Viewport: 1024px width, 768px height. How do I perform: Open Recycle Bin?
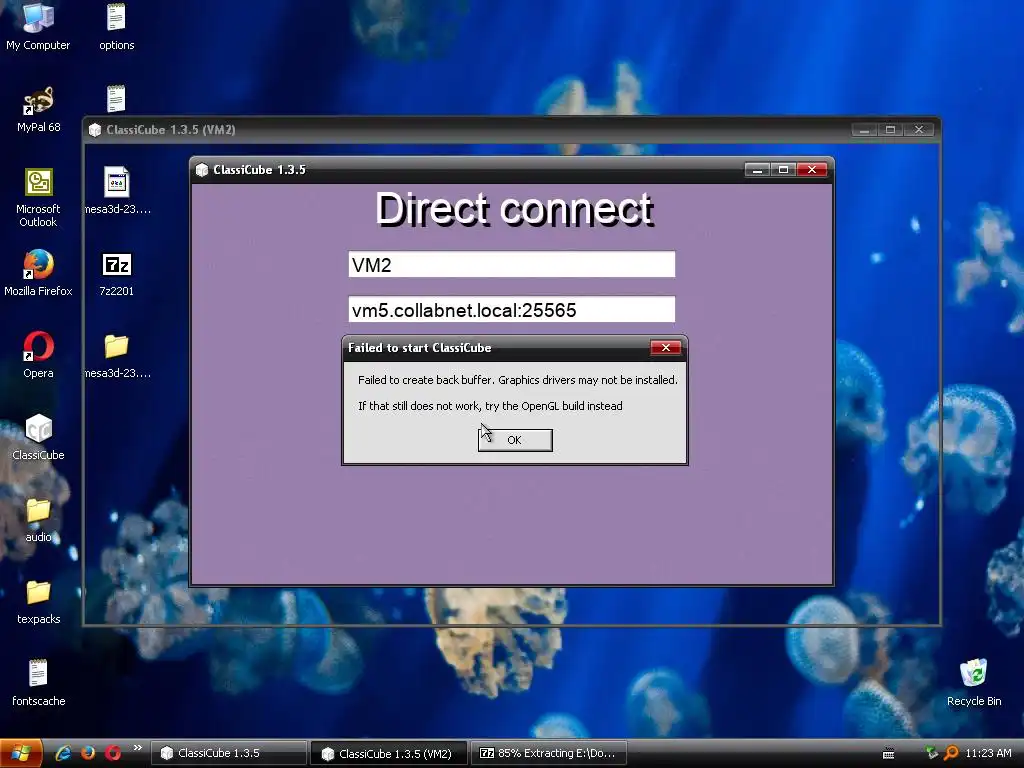[974, 683]
